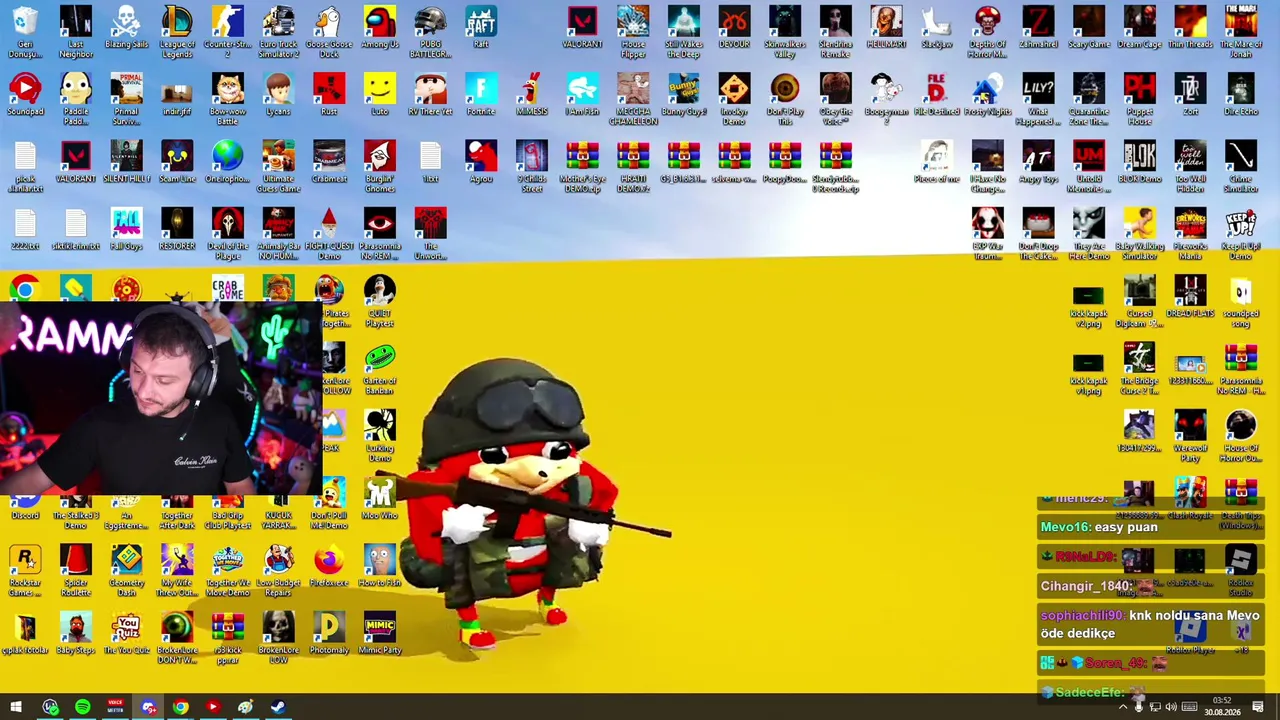Select the Mother's Eye DEMO.zip archive
Image resolution: width=1280 pixels, height=720 pixels.
(582, 166)
